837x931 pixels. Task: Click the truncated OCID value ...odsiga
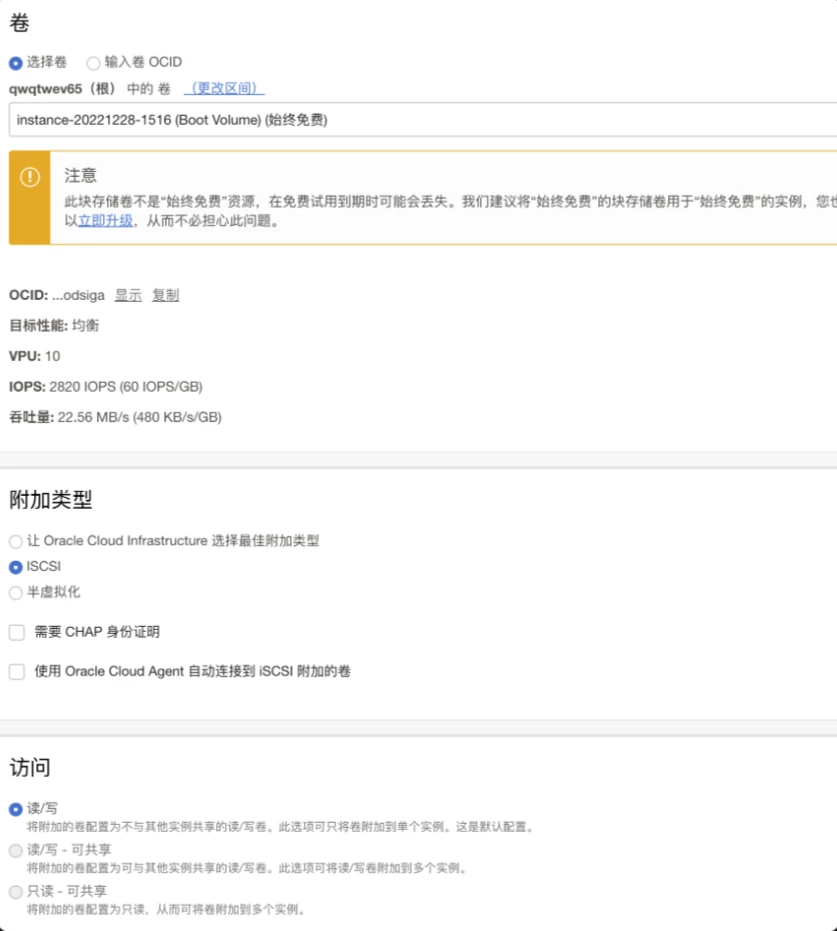coord(79,295)
